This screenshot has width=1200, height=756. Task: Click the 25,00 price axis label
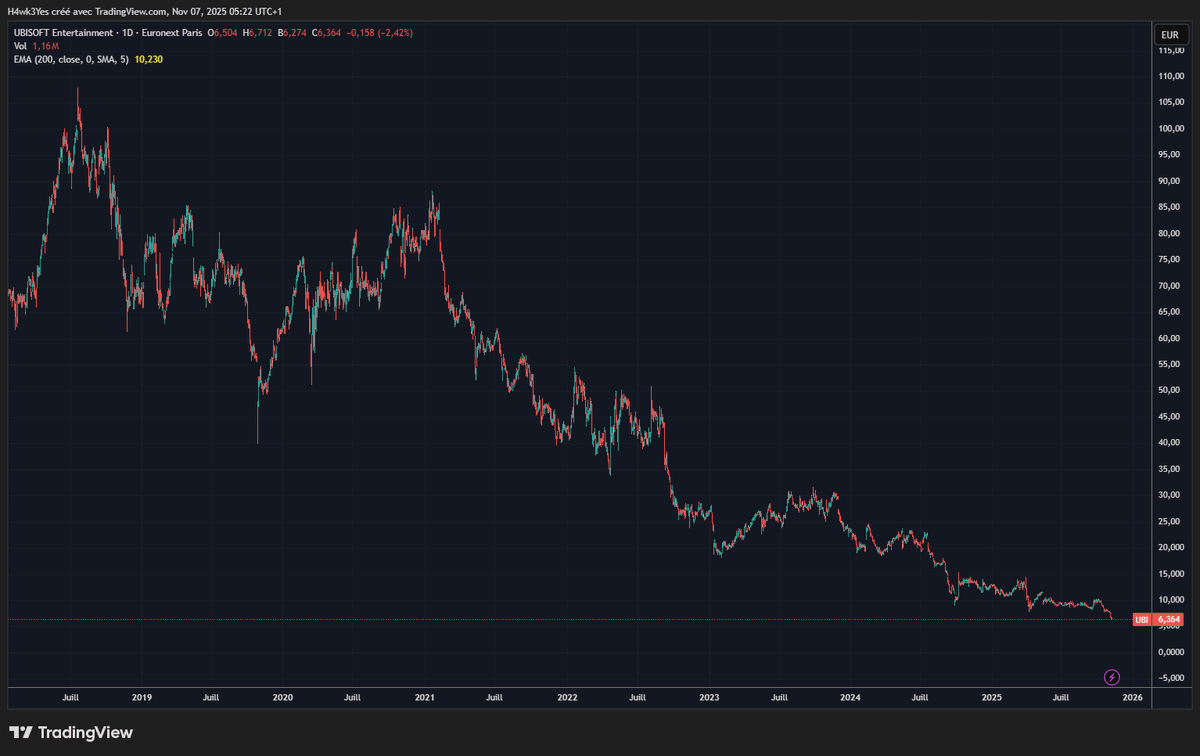click(x=1169, y=521)
